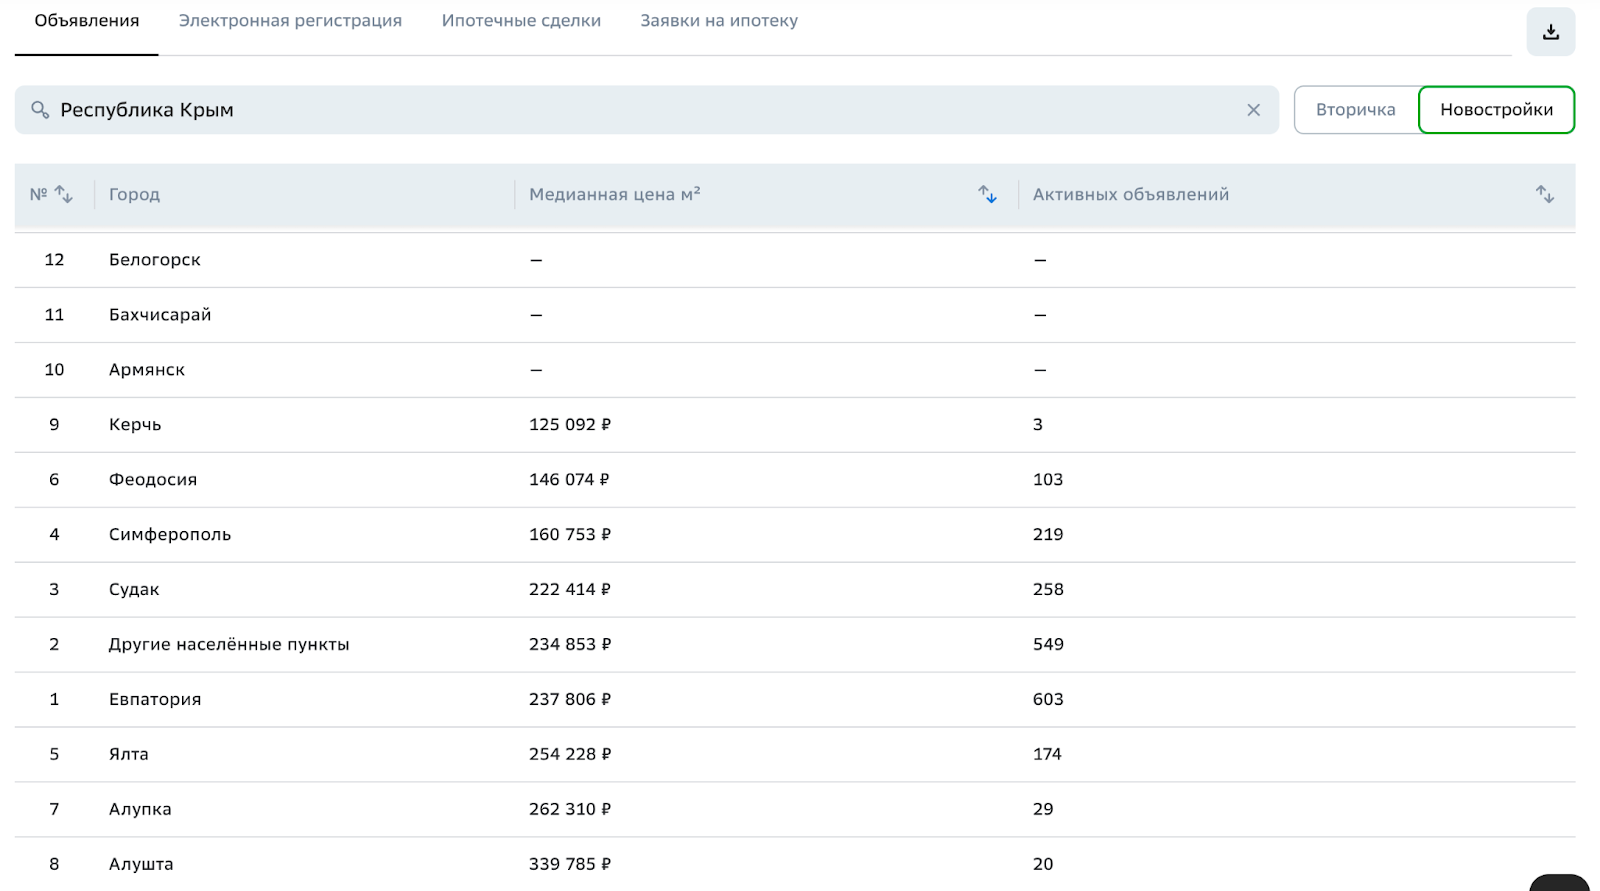Click listings count 219 for Симферополь
This screenshot has height=891, width=1600.
1048,535
